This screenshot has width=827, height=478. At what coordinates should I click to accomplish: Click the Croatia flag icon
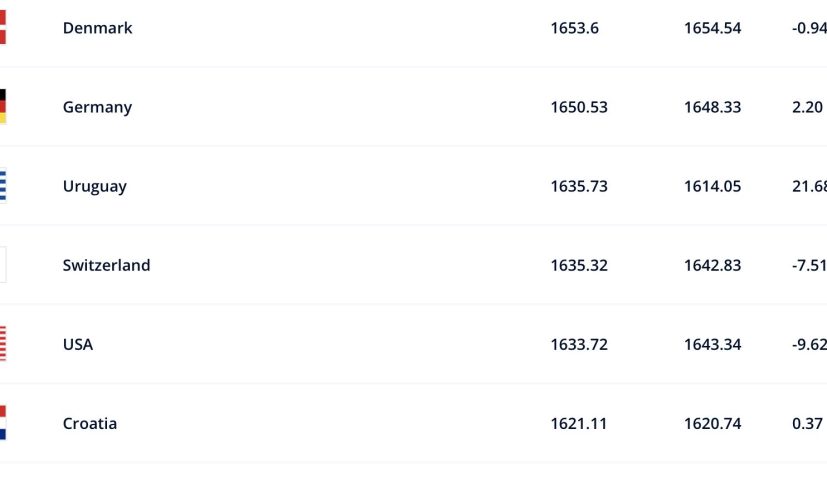(x=3, y=423)
